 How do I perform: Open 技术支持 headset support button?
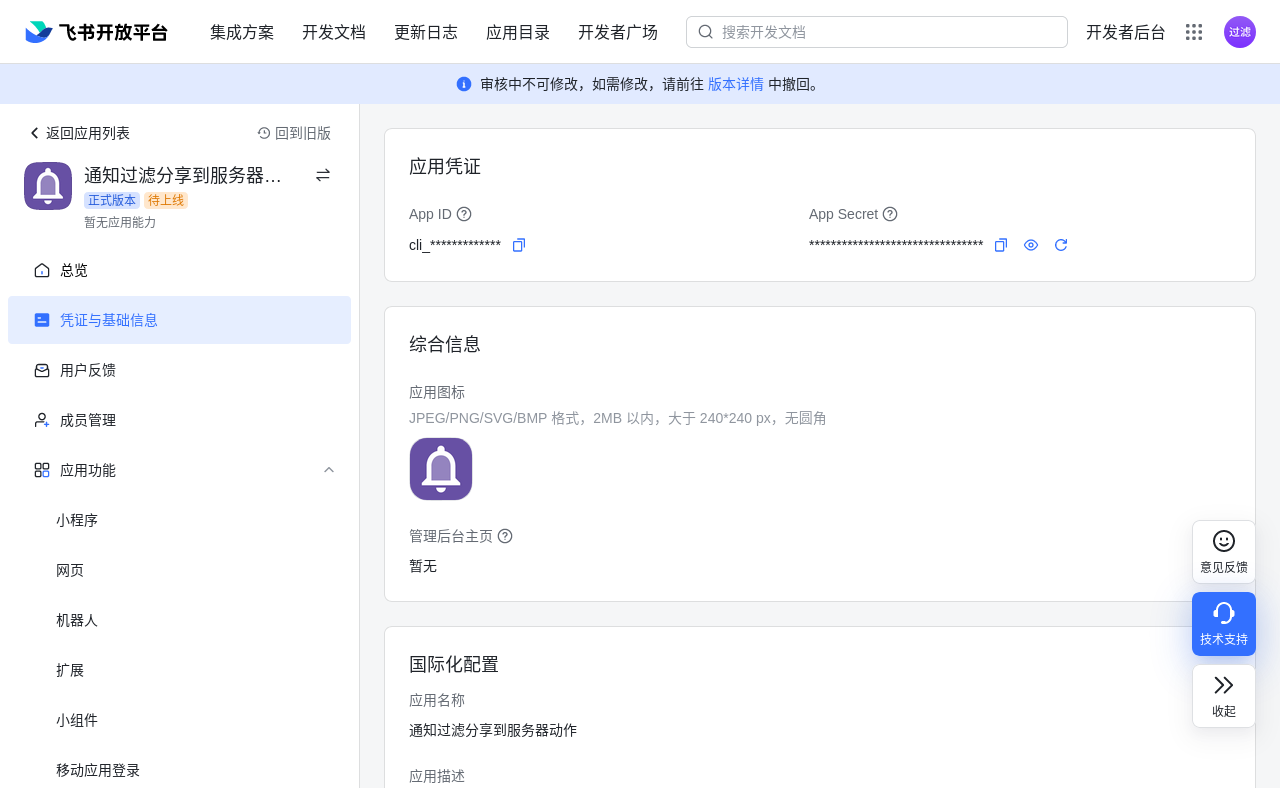(x=1224, y=624)
